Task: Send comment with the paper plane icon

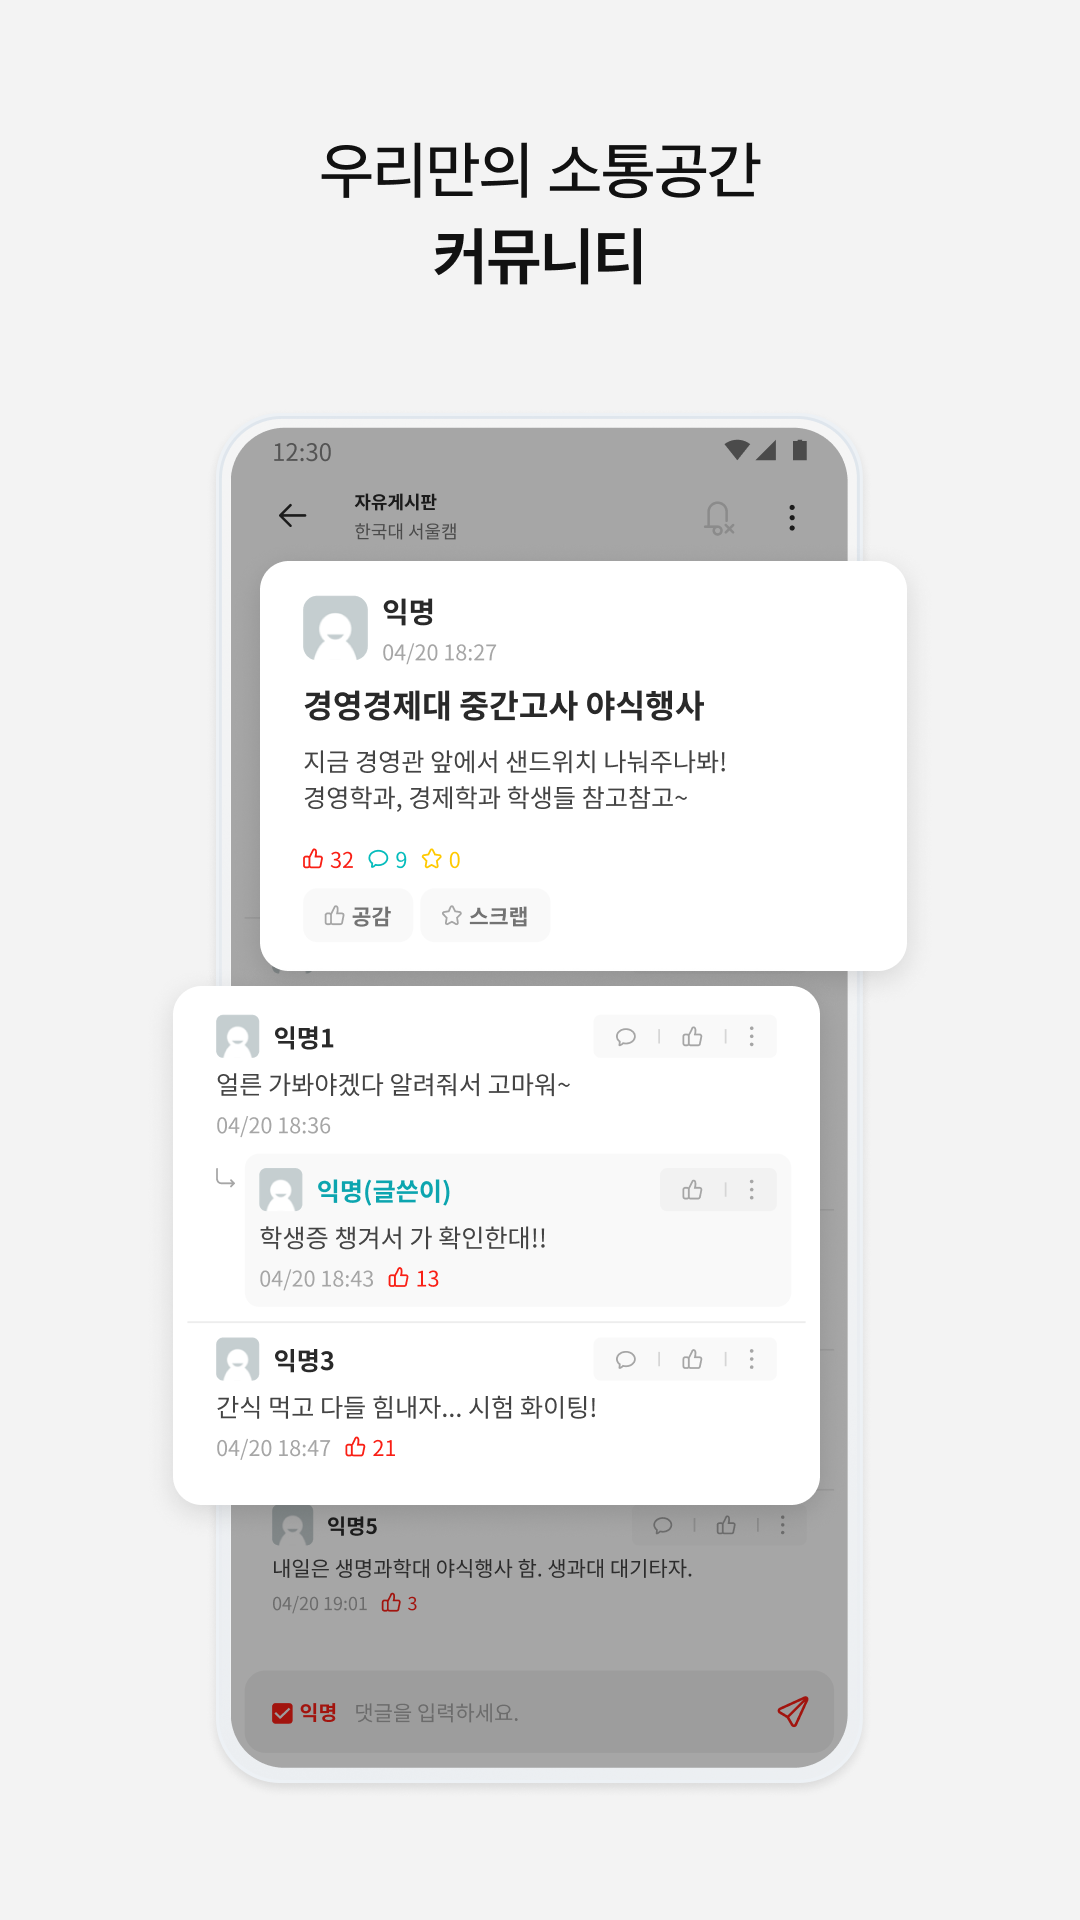Action: pyautogui.click(x=792, y=1712)
